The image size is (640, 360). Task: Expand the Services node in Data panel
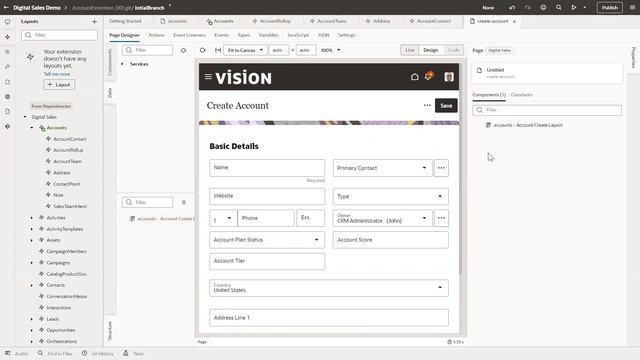click(122, 64)
